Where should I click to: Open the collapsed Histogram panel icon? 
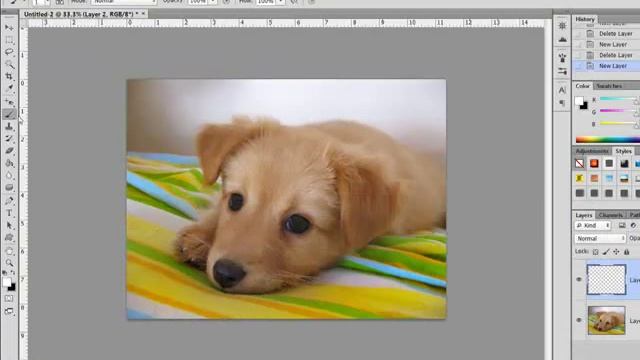click(x=562, y=40)
